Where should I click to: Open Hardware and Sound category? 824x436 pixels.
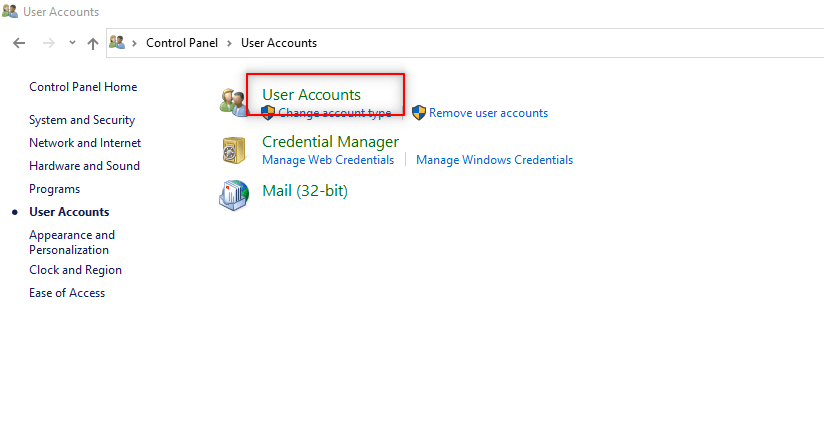[x=85, y=166]
